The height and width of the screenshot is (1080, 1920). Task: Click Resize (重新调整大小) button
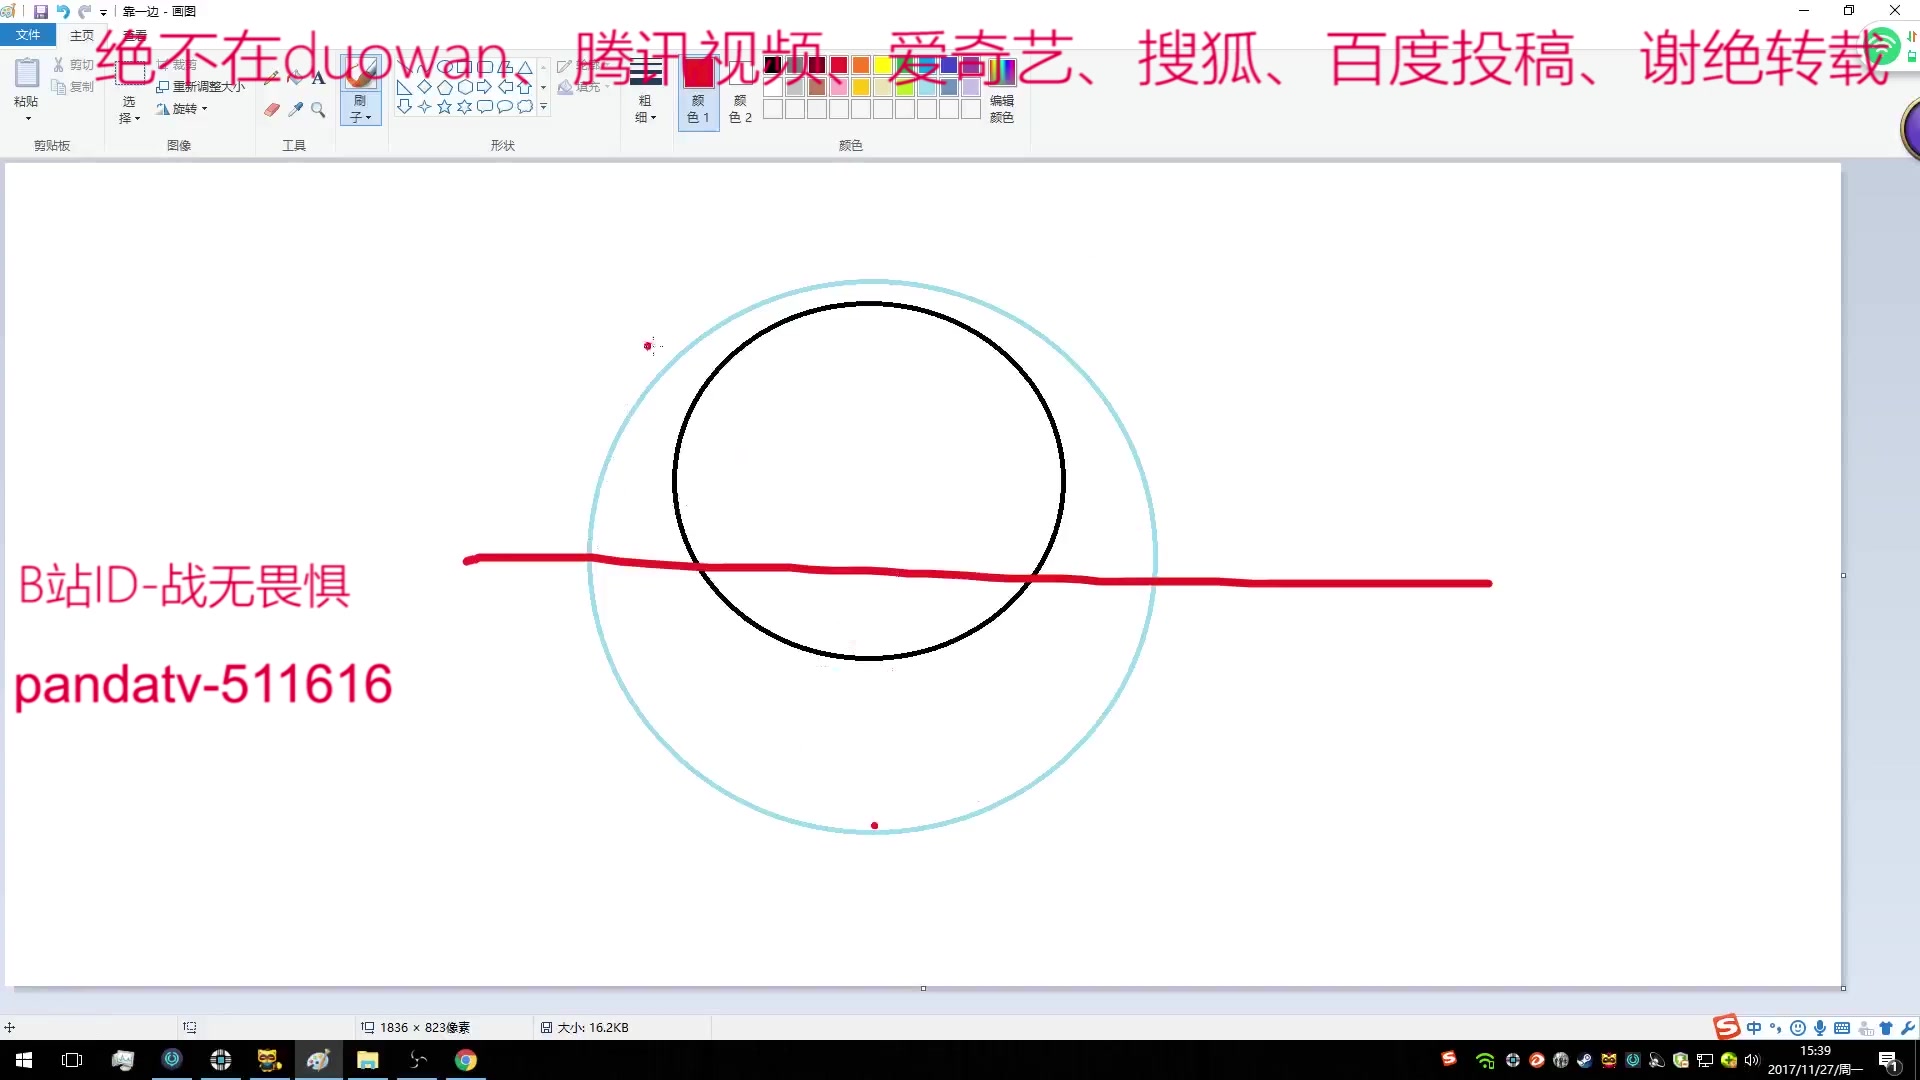pos(200,87)
